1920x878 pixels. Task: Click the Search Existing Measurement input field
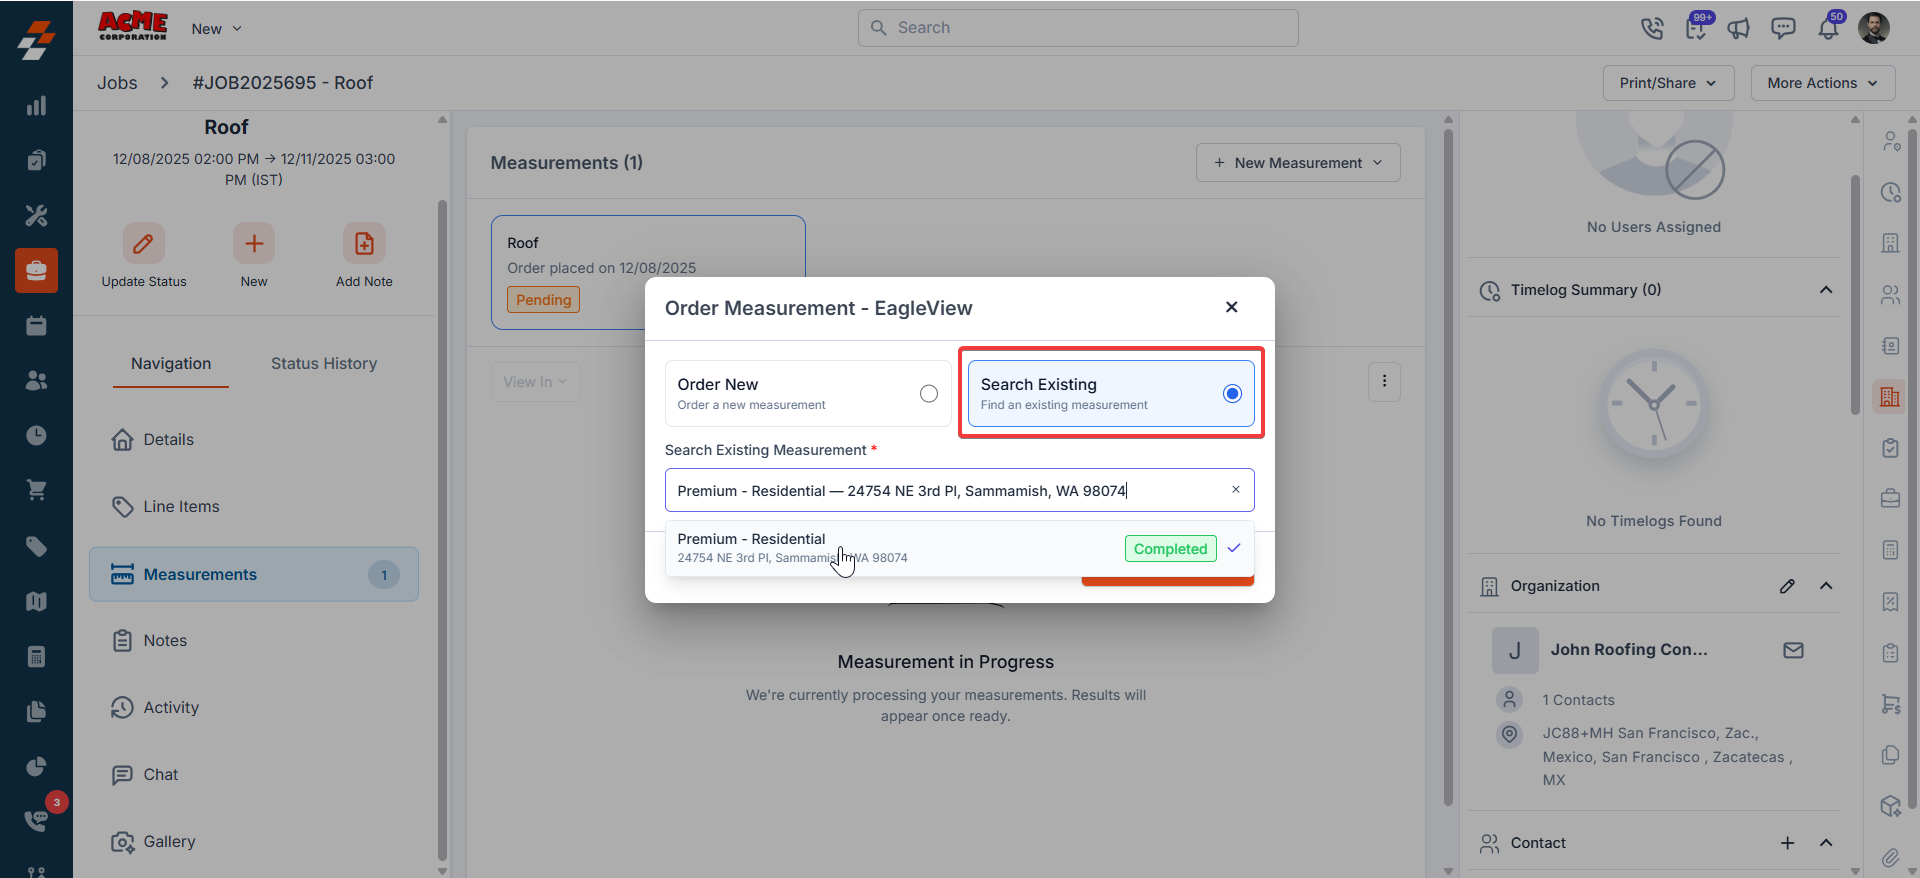click(959, 490)
